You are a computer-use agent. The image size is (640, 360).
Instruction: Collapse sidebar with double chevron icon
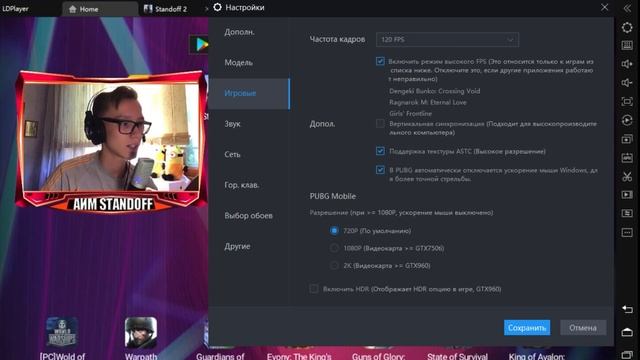[x=627, y=8]
